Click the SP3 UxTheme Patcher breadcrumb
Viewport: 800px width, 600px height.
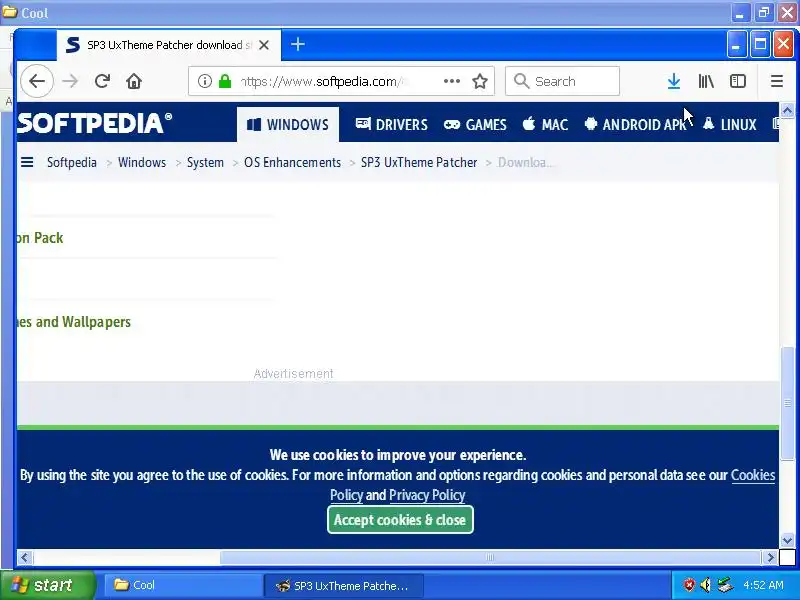(419, 162)
